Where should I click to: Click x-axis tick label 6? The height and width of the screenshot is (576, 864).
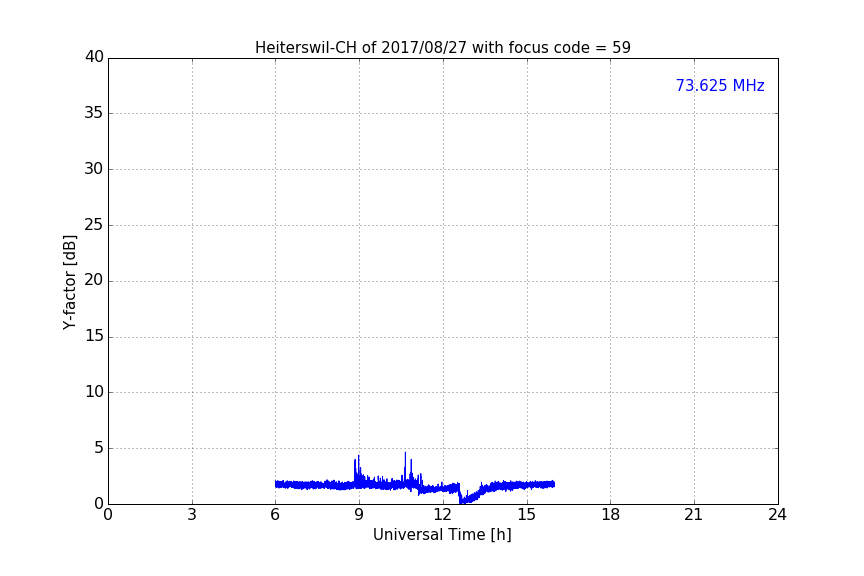[x=276, y=515]
